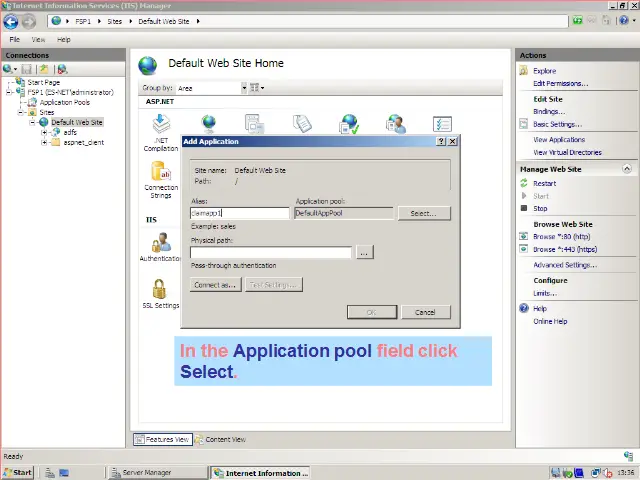The image size is (640, 480).
Task: Open the File menu
Action: coord(14,40)
